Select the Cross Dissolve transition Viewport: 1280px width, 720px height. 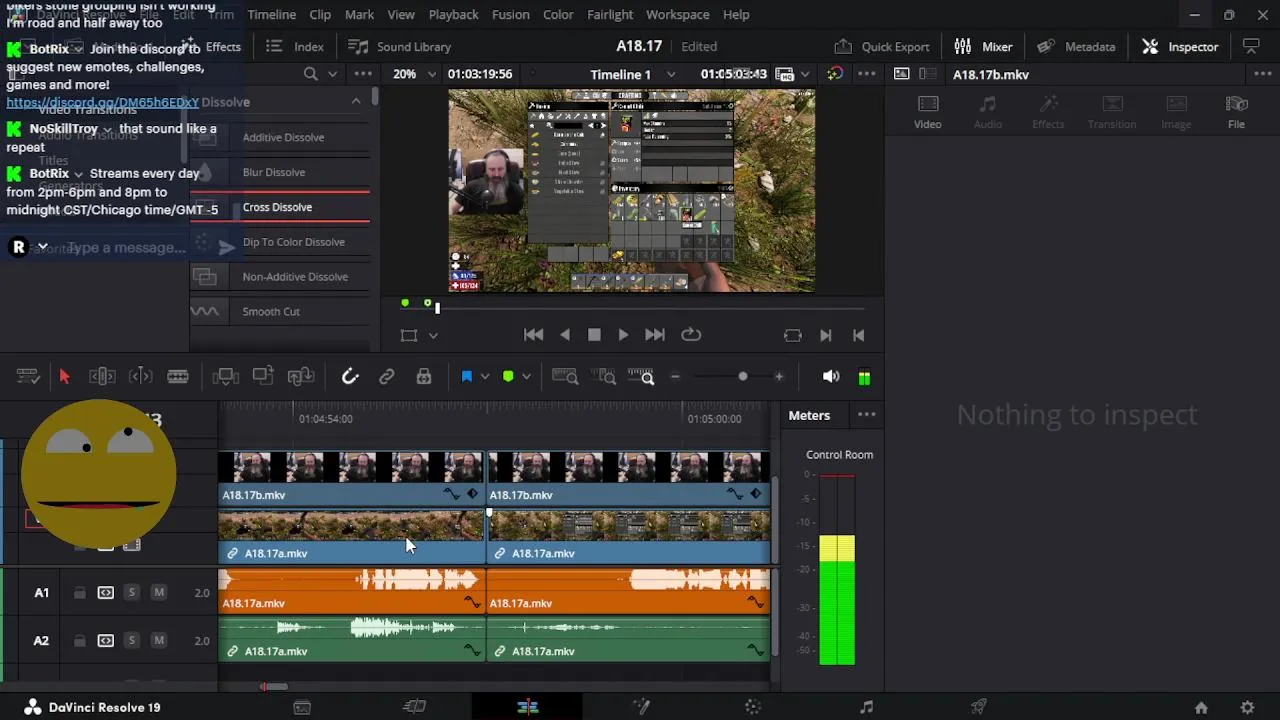(x=280, y=207)
